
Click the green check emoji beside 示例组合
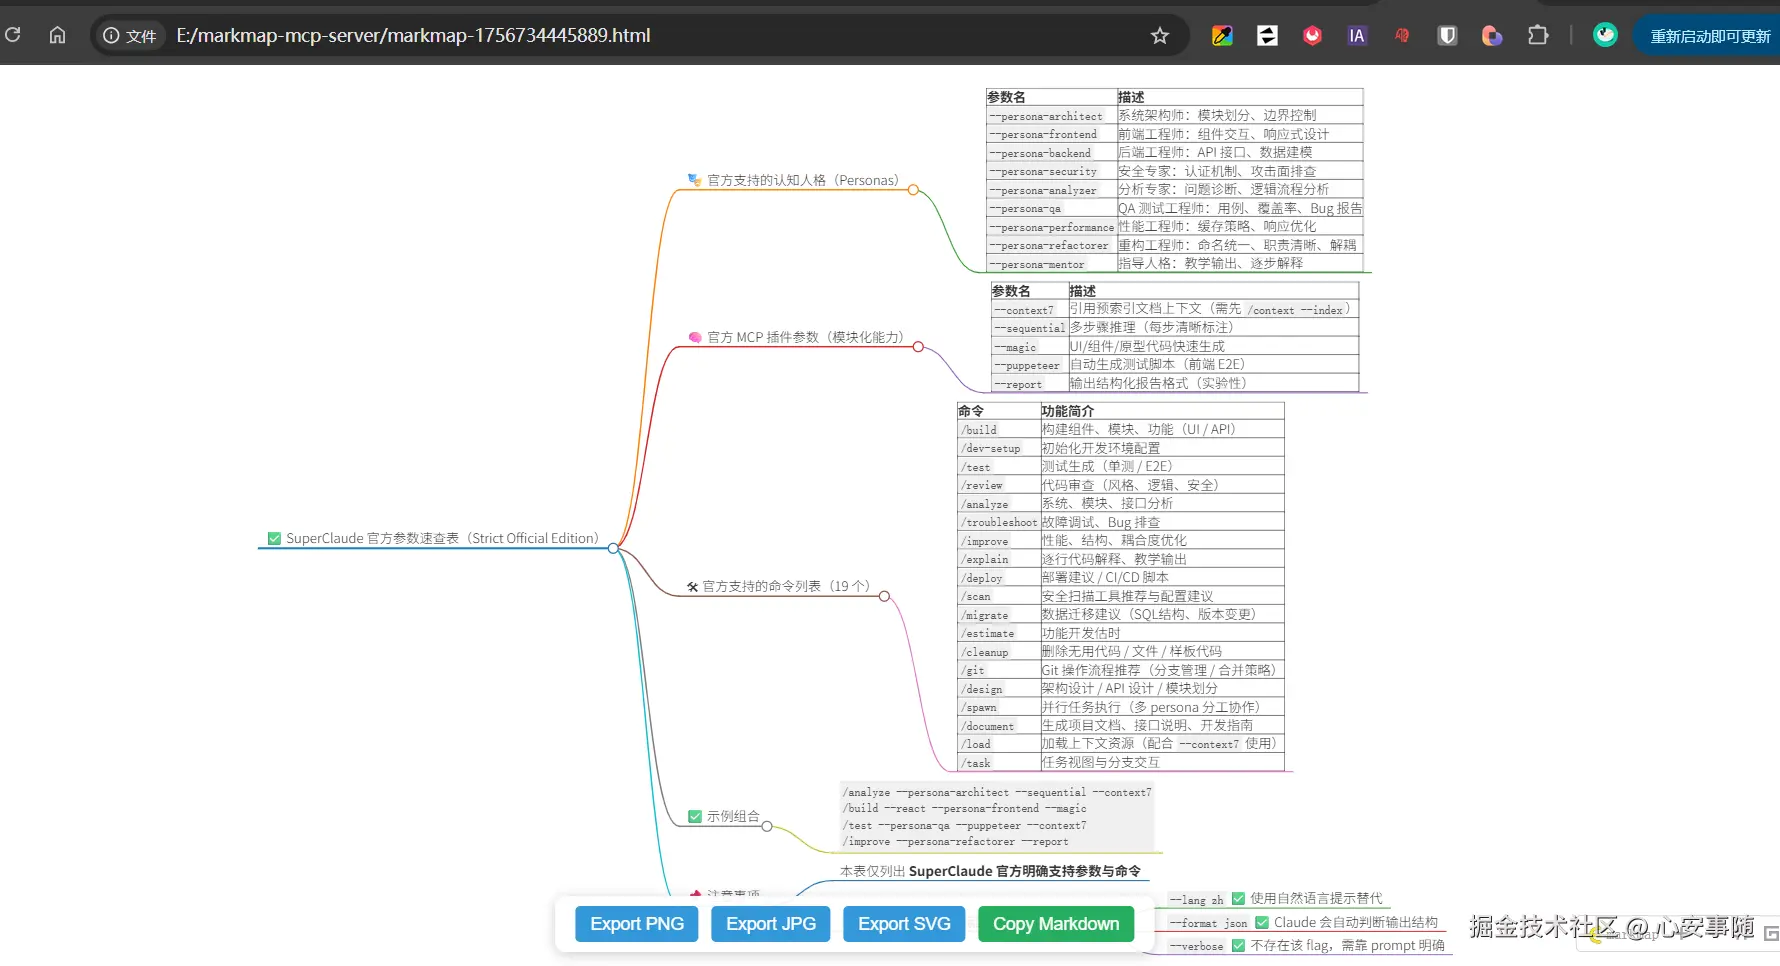click(x=695, y=816)
